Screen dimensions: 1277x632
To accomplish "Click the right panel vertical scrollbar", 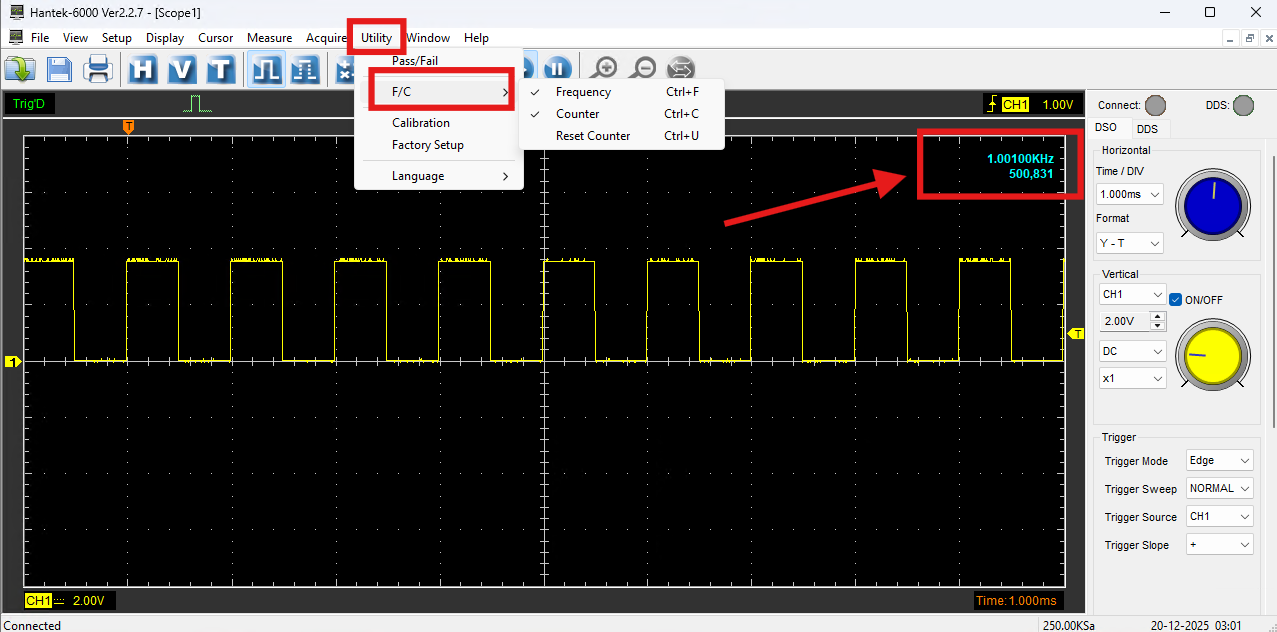I will (x=1272, y=290).
